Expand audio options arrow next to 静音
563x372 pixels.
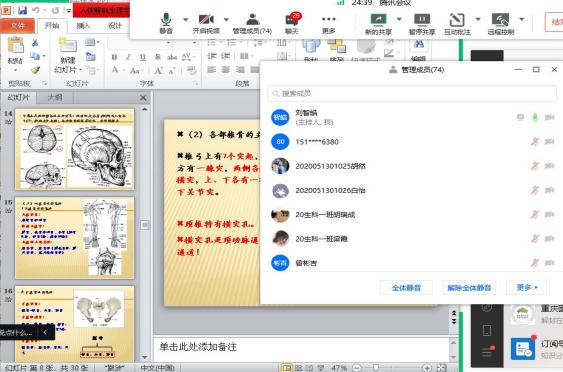(185, 19)
